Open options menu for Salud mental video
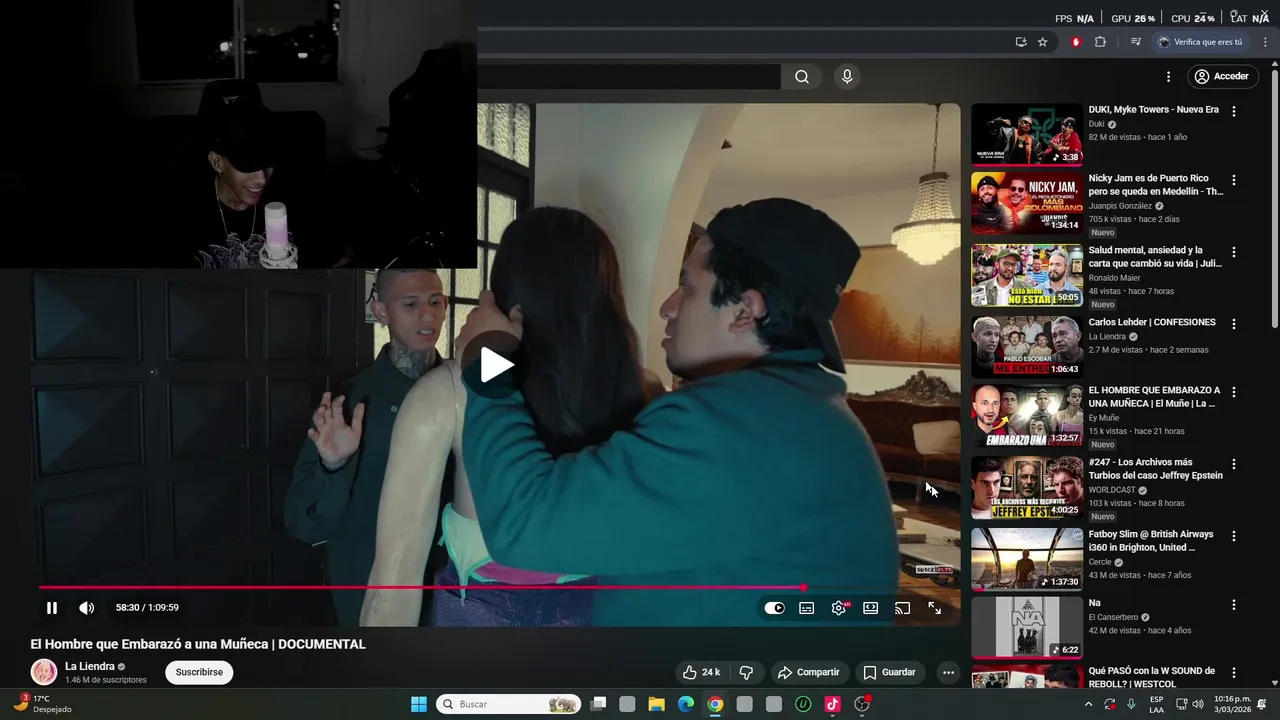Screen dimensions: 1280x720 pos(1234,252)
